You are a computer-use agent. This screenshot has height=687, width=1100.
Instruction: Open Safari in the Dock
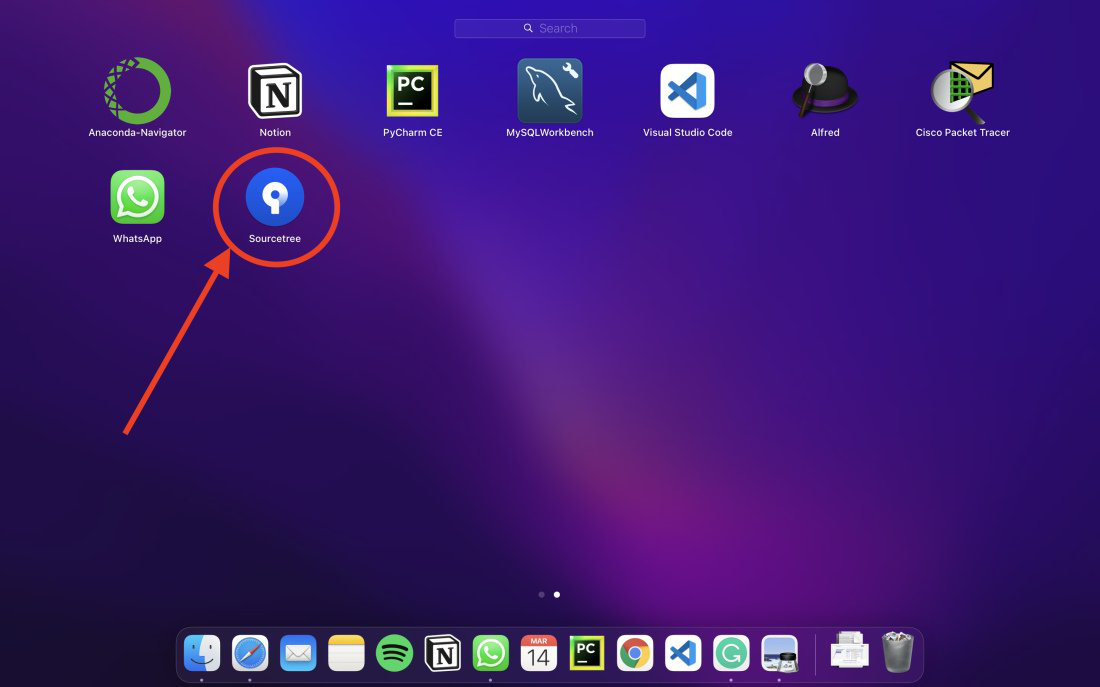pyautogui.click(x=250, y=653)
